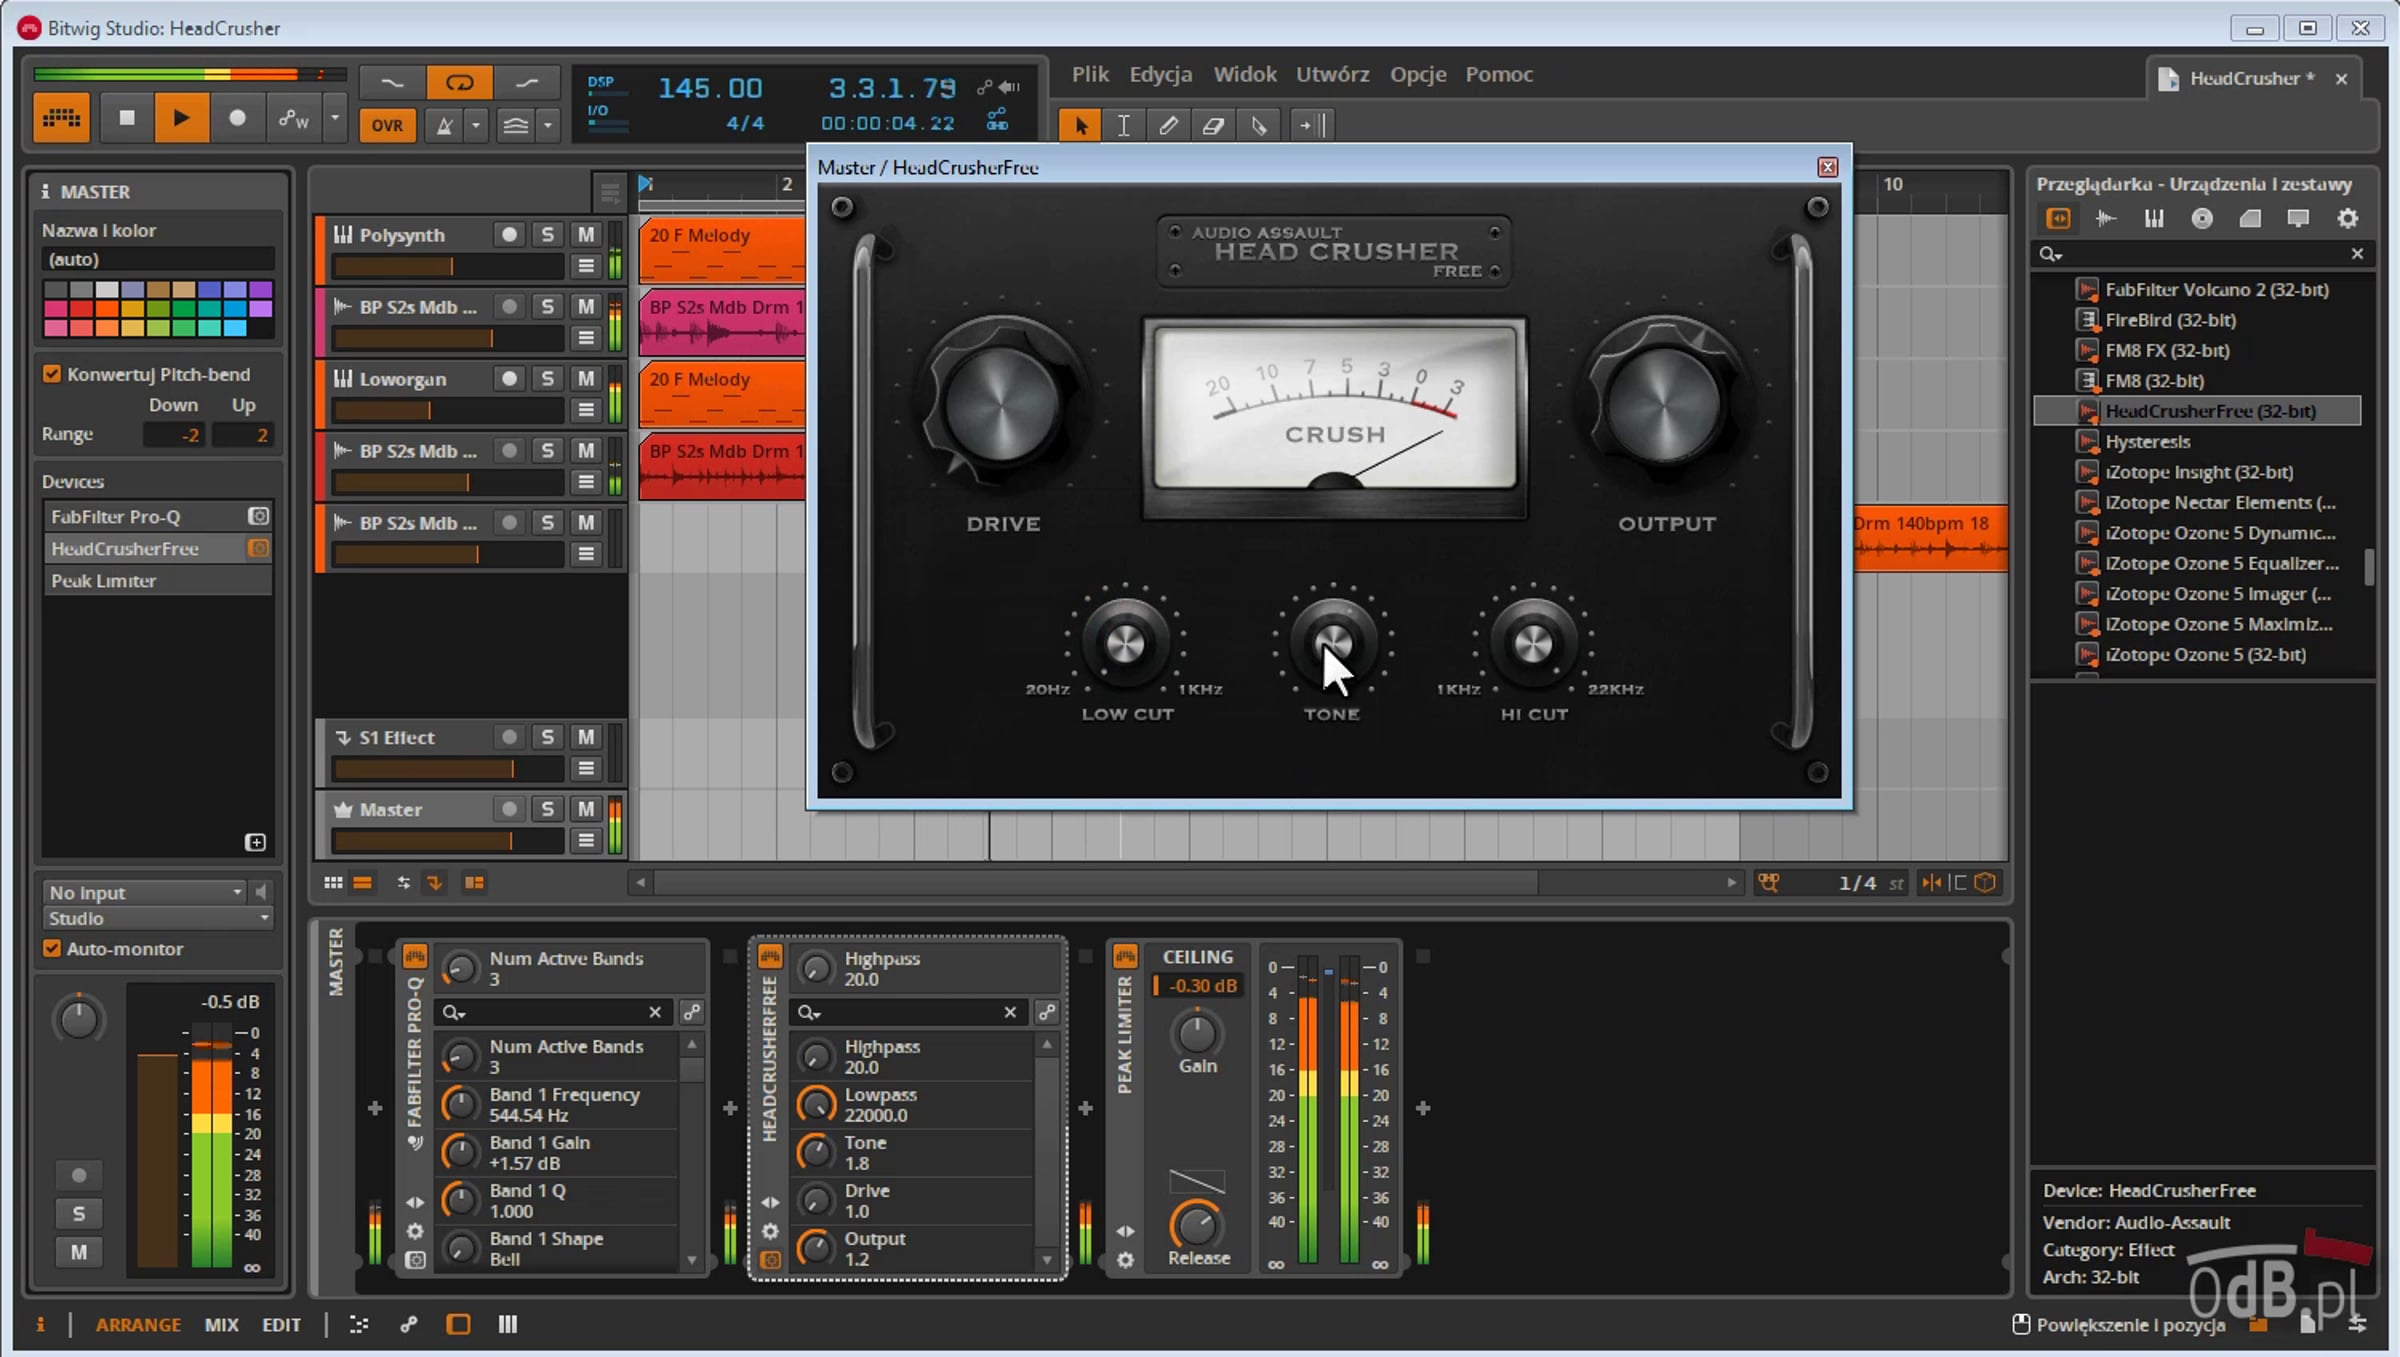Screen dimensions: 2400x1357
Task: Select iZotope Insight (32-bit) in browser
Action: pyautogui.click(x=2200, y=472)
